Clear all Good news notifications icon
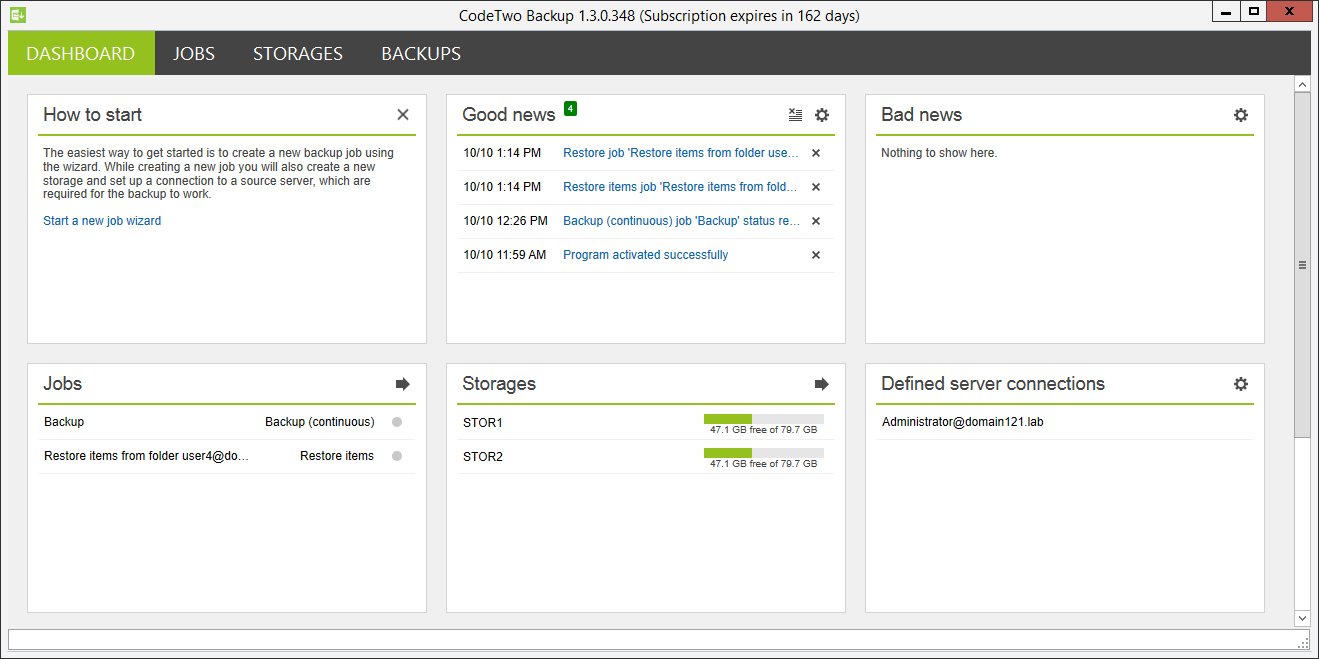 click(795, 115)
